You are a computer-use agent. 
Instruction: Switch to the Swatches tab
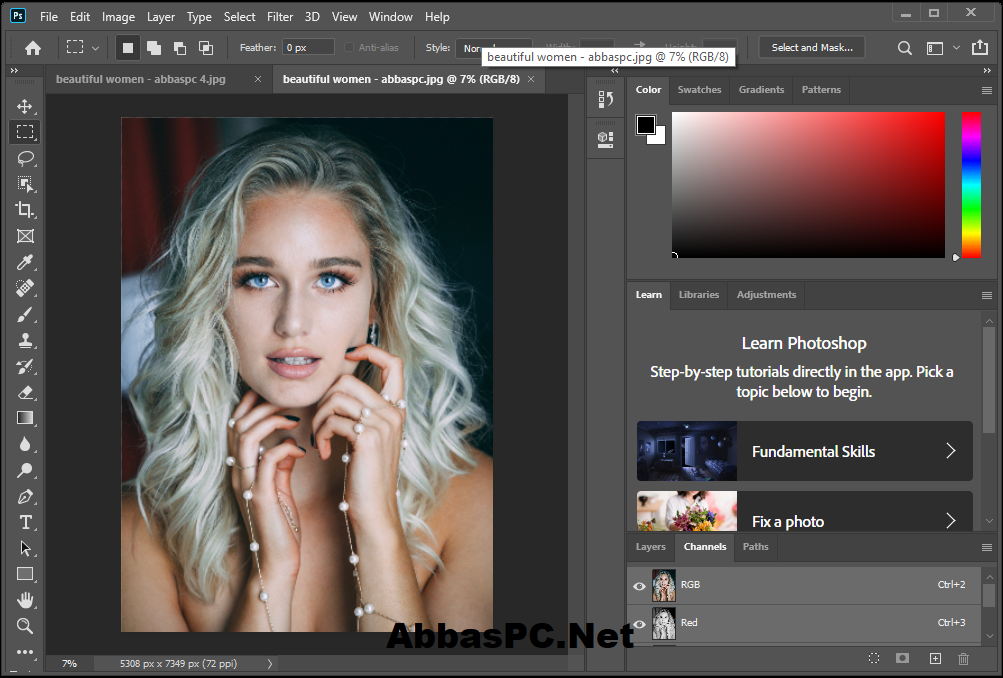pyautogui.click(x=699, y=89)
